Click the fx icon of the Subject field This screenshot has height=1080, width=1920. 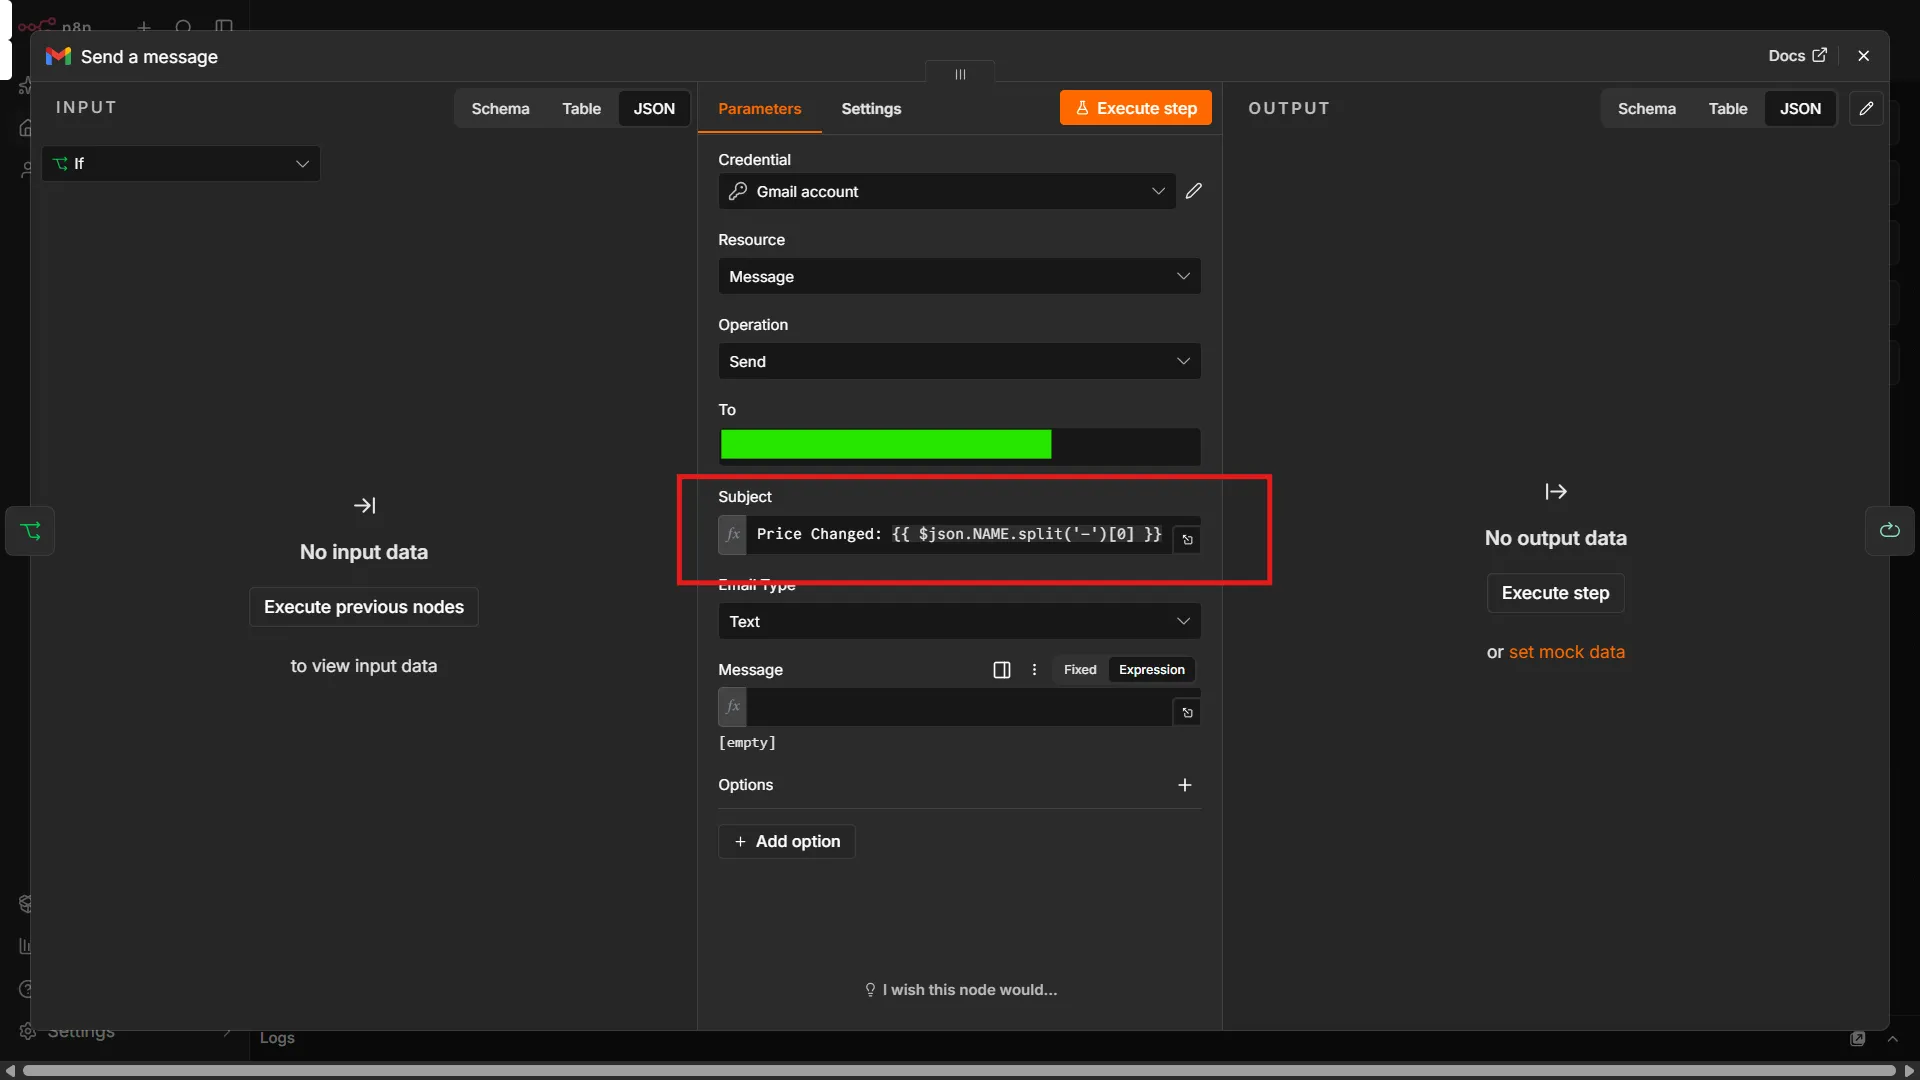coord(732,534)
